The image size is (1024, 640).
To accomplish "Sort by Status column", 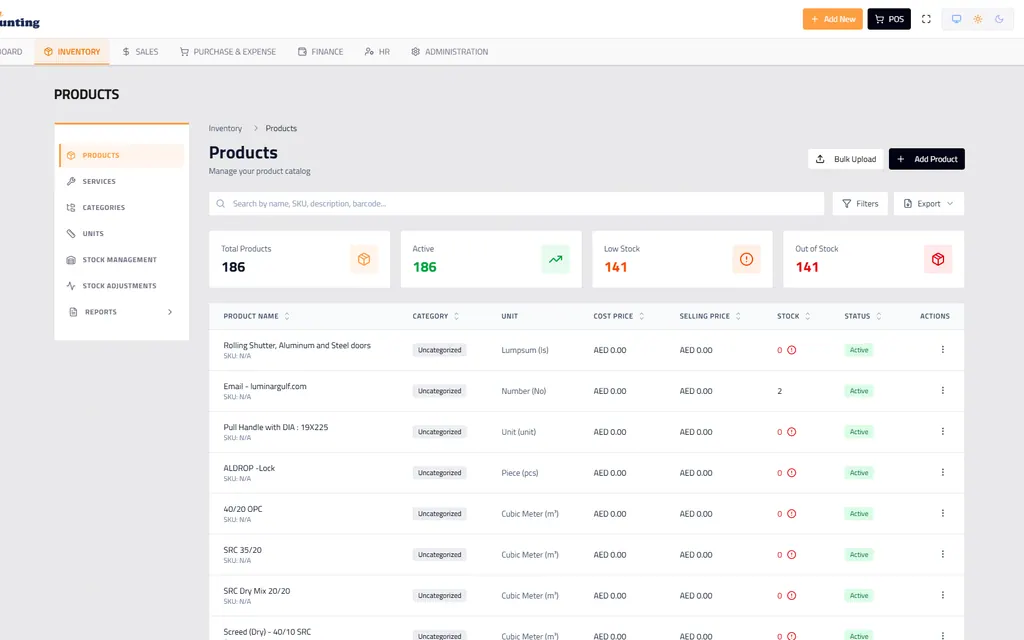I will click(863, 316).
